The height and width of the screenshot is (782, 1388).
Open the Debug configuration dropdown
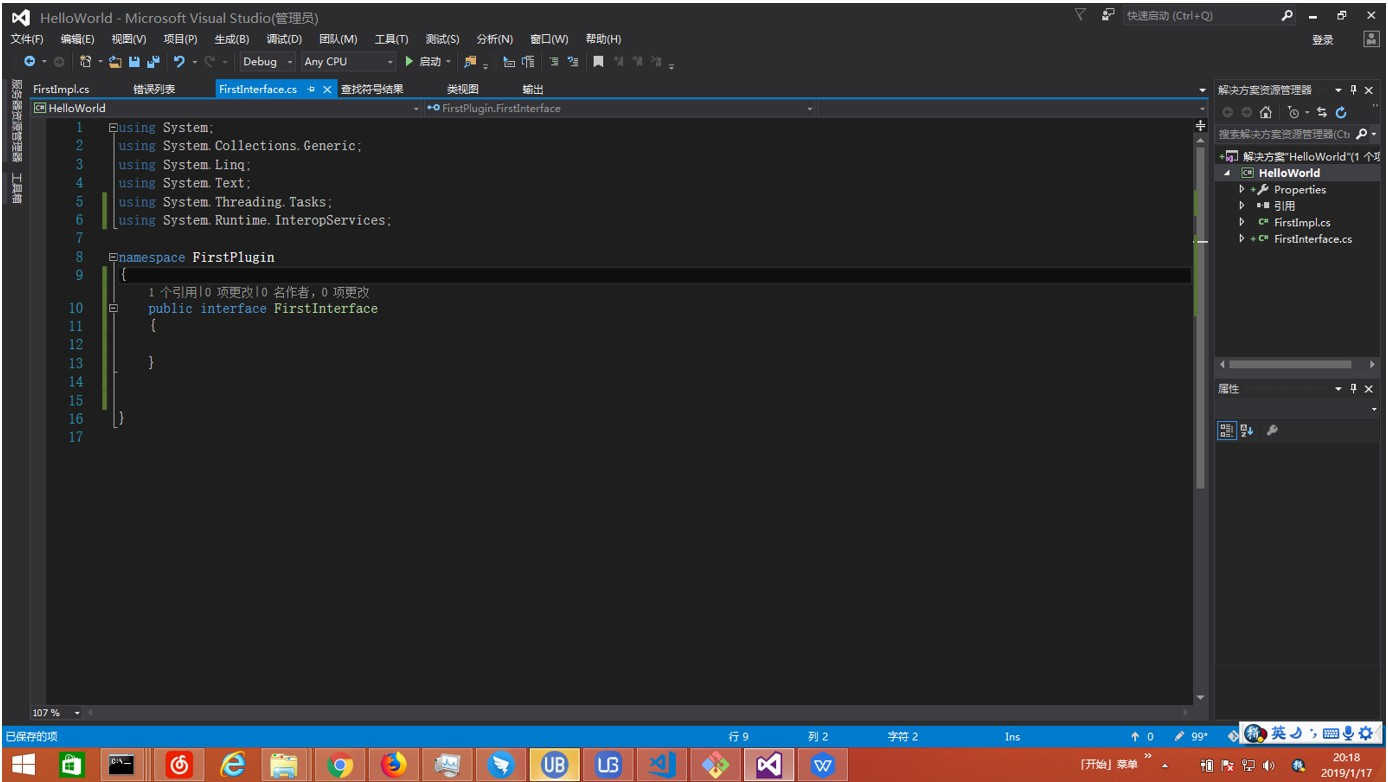(x=268, y=62)
